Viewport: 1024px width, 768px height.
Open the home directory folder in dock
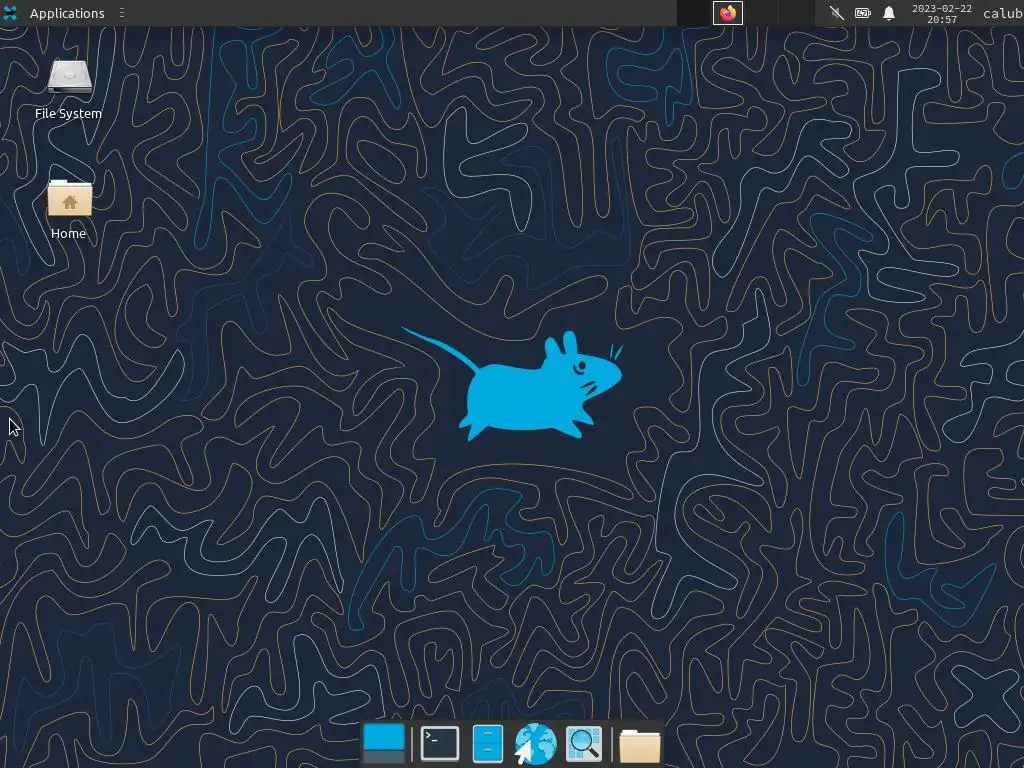(x=639, y=744)
